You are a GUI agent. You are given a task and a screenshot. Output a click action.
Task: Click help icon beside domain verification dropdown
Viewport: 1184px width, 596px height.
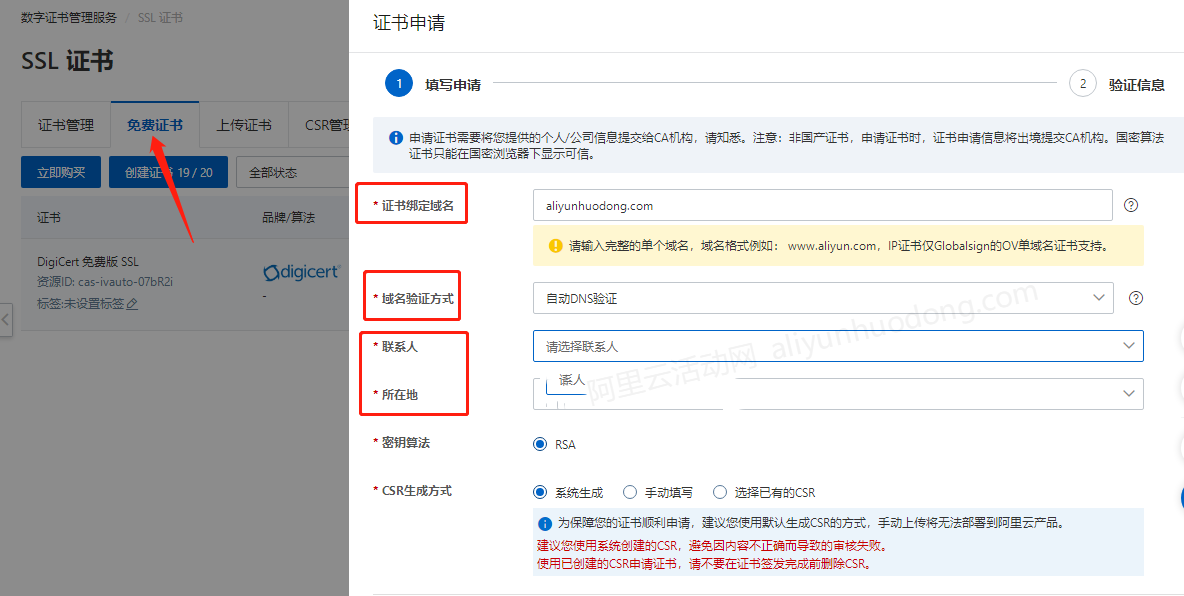click(x=1135, y=298)
